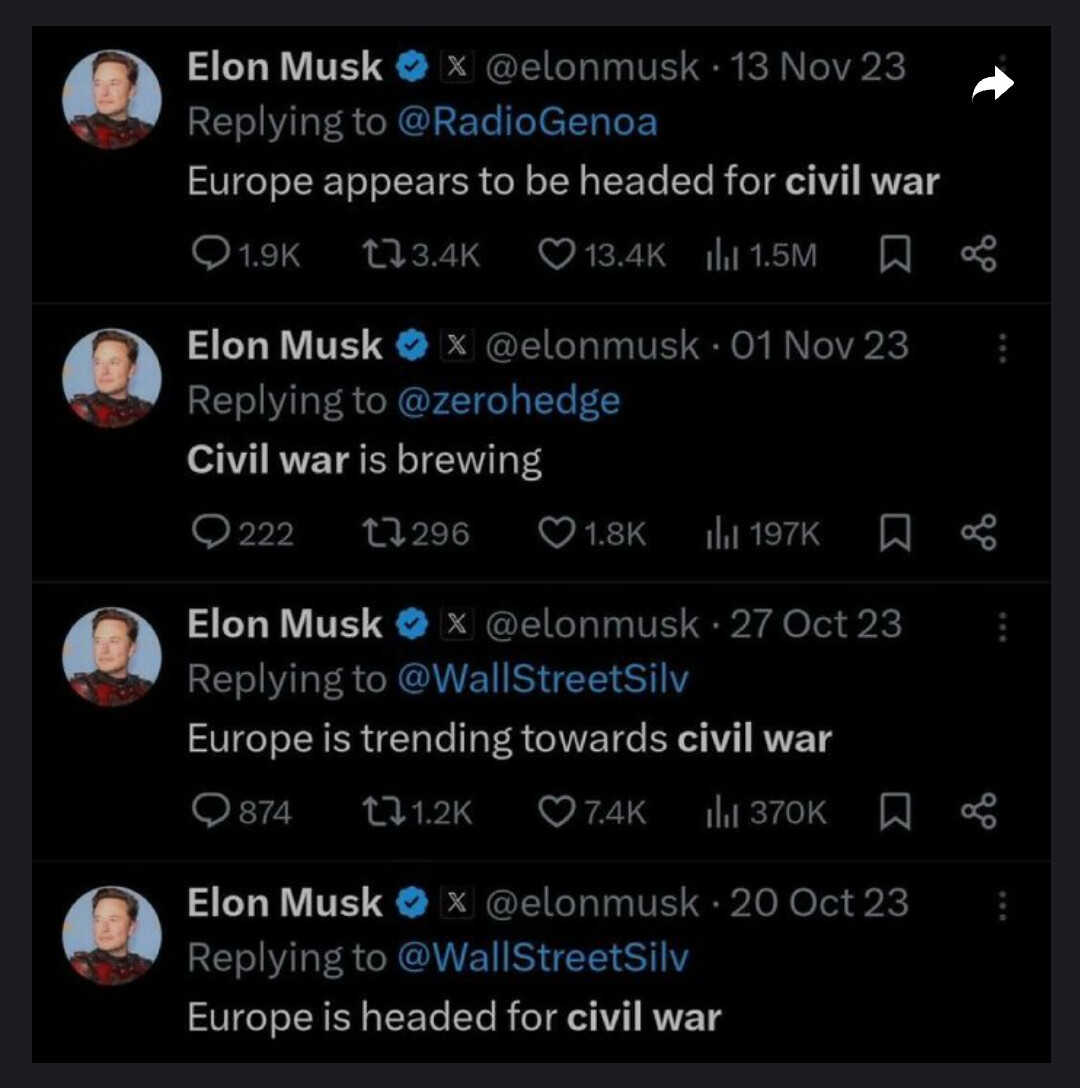
Task: Open the @zerohedge profile link
Action: coord(508,401)
